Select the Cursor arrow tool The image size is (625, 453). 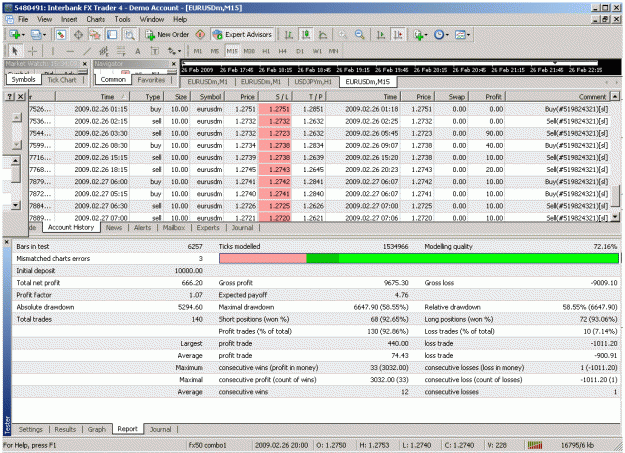15,51
